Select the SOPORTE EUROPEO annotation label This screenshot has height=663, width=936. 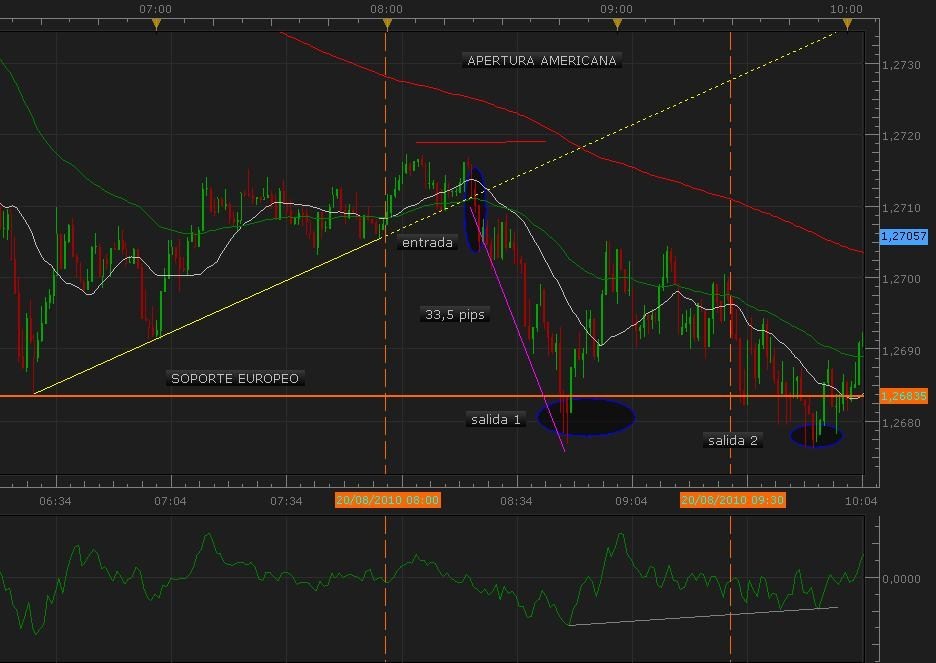(x=235, y=378)
